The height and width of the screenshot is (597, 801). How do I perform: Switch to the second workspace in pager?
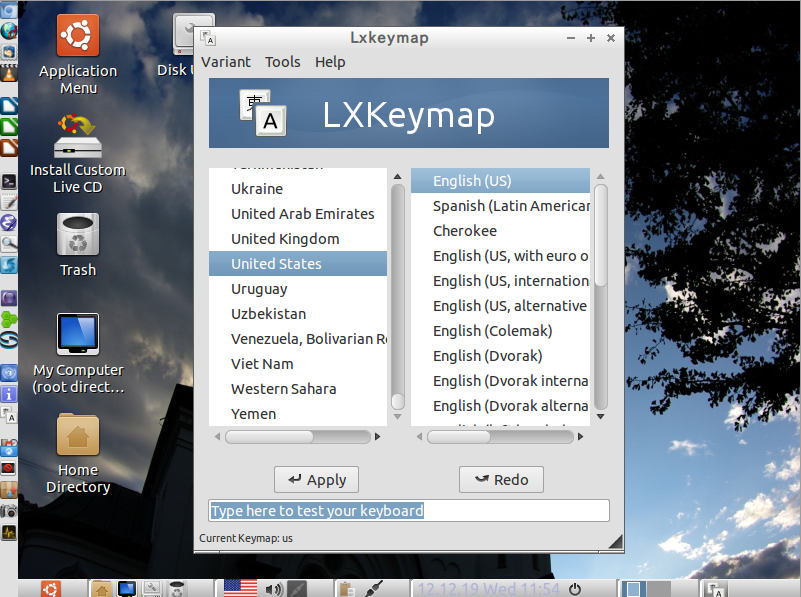click(659, 589)
